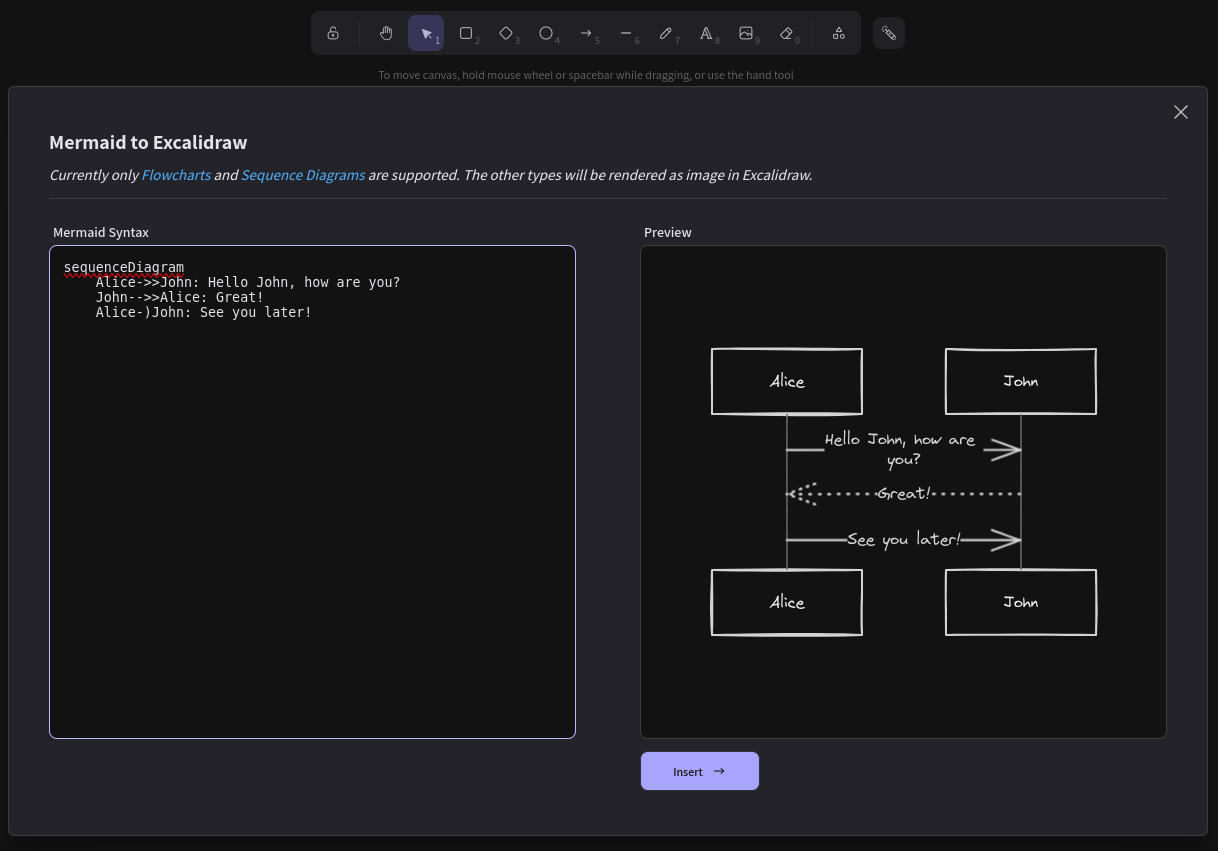Select the Ellipse tool
This screenshot has width=1218, height=851.
[x=546, y=33]
